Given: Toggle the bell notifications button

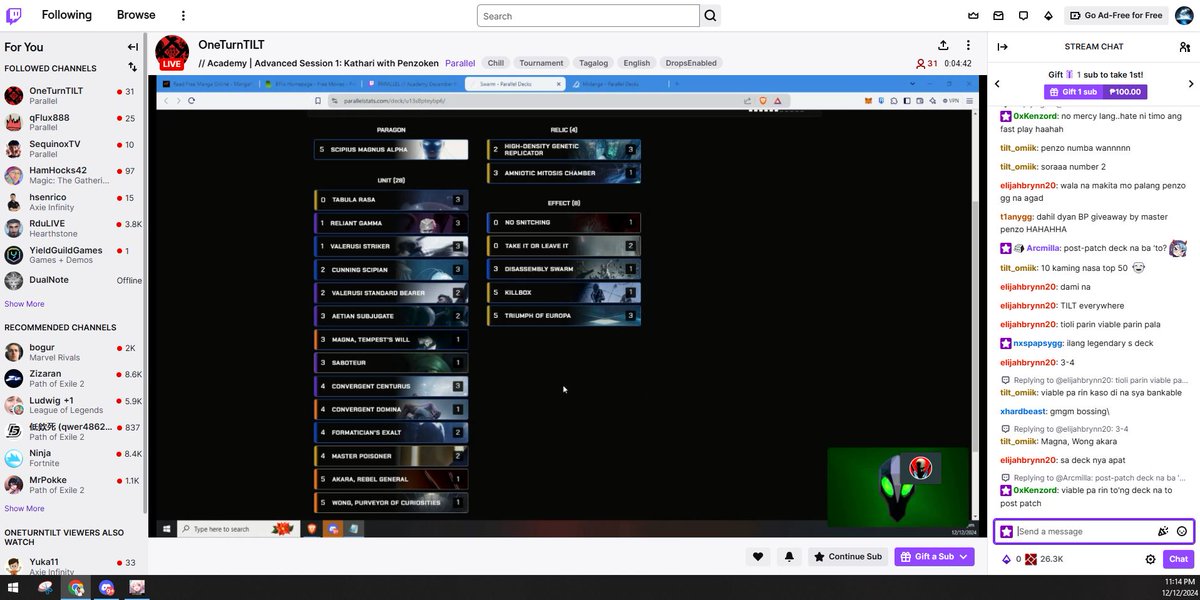Looking at the screenshot, I should pyautogui.click(x=789, y=557).
